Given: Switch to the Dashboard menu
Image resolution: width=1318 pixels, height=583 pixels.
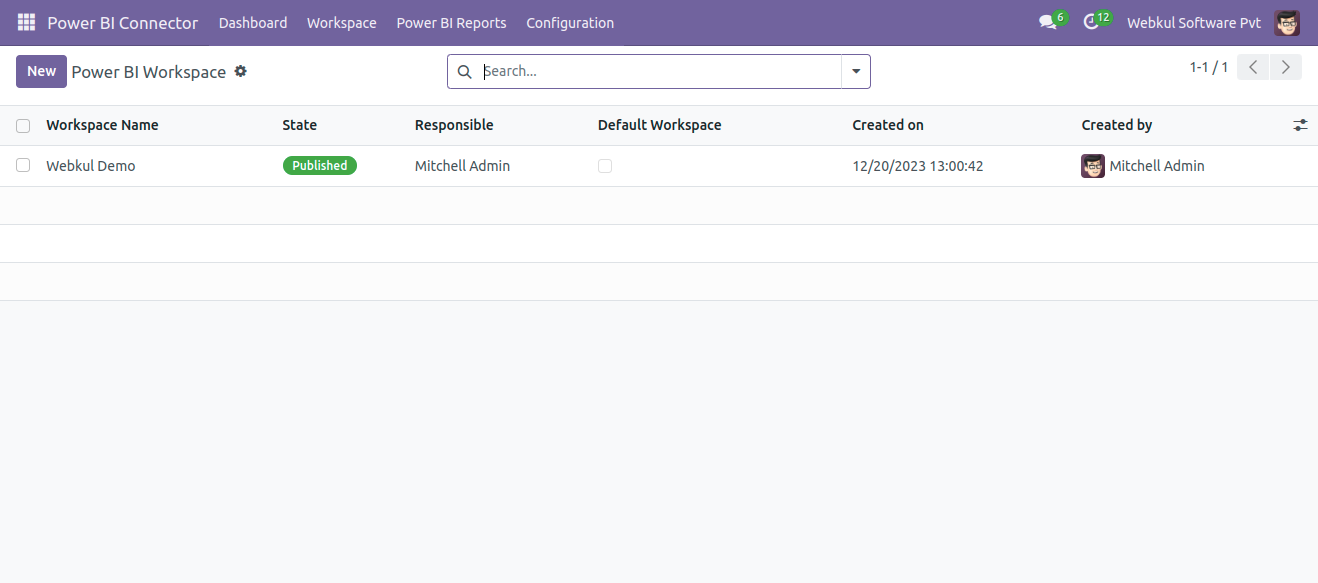Looking at the screenshot, I should coord(252,22).
